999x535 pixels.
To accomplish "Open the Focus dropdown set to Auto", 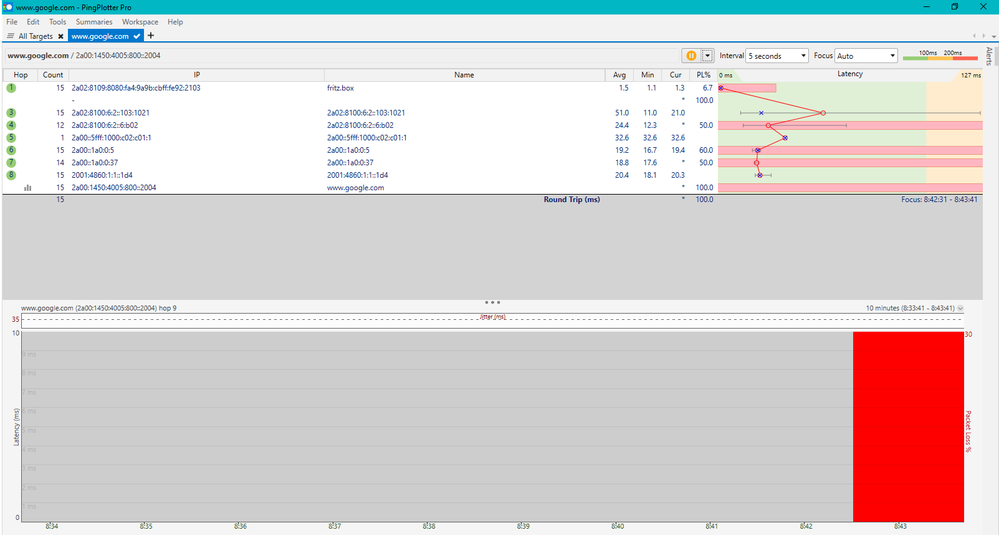I will click(866, 55).
